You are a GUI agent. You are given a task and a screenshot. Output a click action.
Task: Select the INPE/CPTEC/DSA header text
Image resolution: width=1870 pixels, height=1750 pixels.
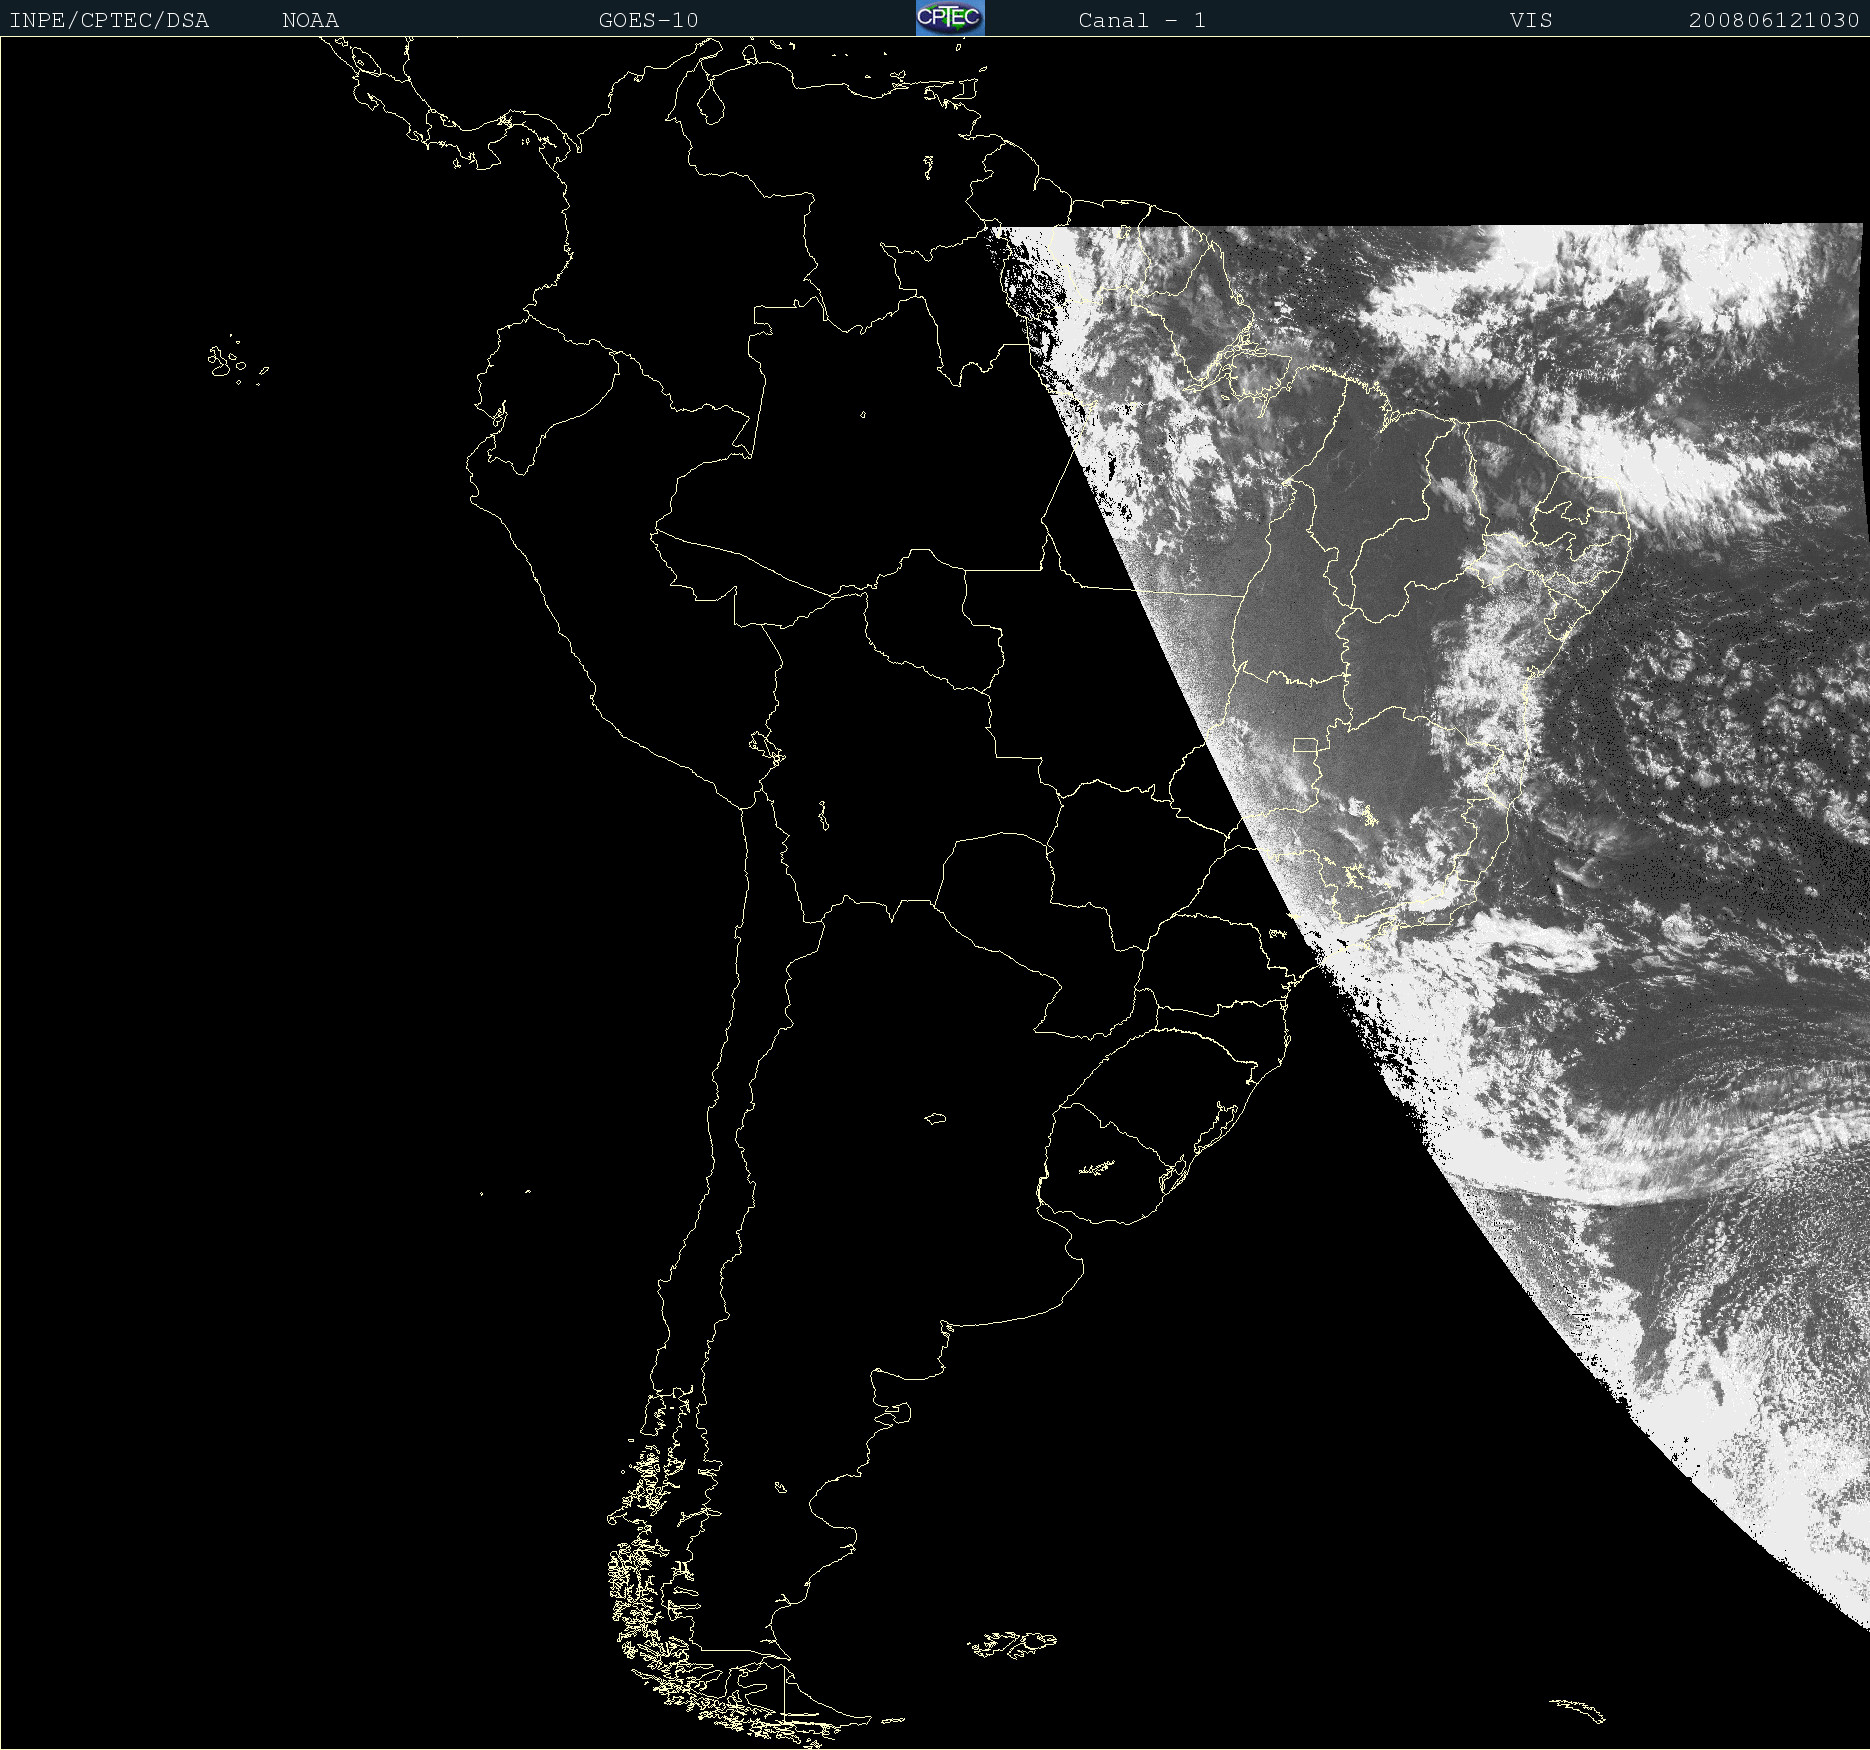(109, 20)
